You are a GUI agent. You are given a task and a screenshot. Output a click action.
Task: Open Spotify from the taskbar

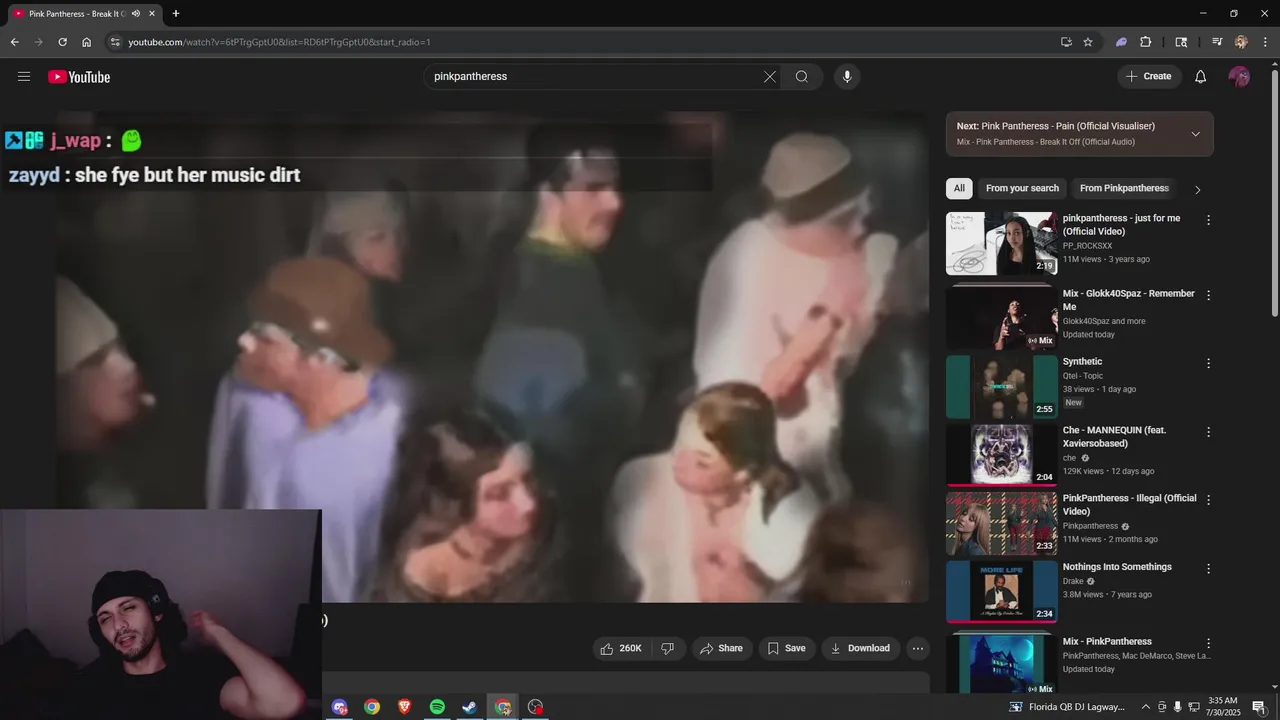[437, 707]
